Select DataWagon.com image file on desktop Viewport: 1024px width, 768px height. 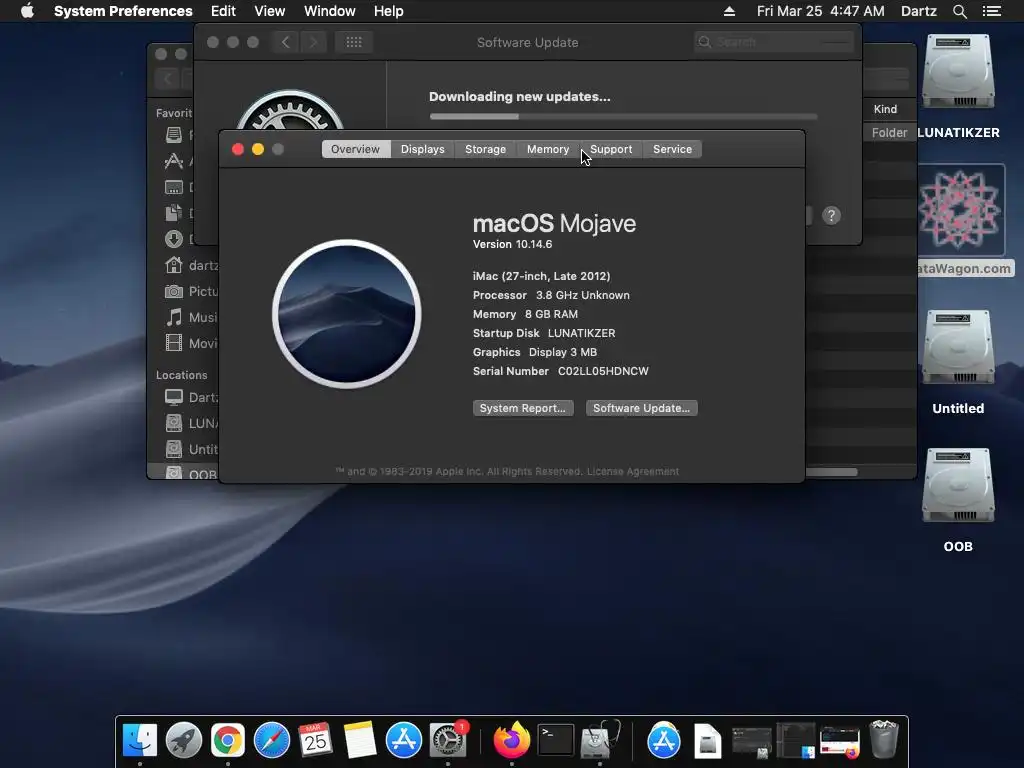pyautogui.click(x=961, y=209)
